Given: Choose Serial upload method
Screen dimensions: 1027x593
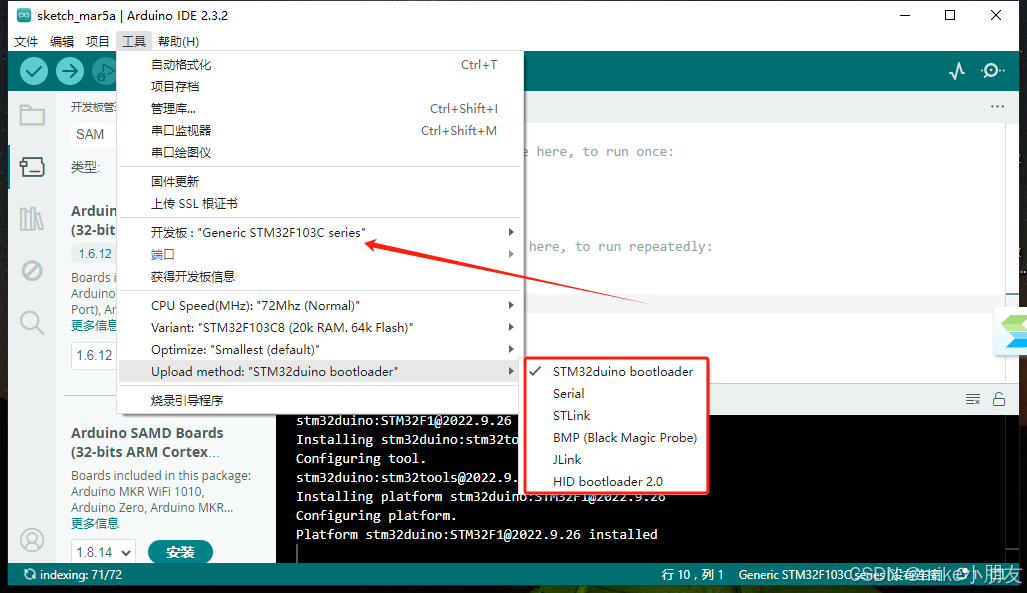Looking at the screenshot, I should click(616, 394).
